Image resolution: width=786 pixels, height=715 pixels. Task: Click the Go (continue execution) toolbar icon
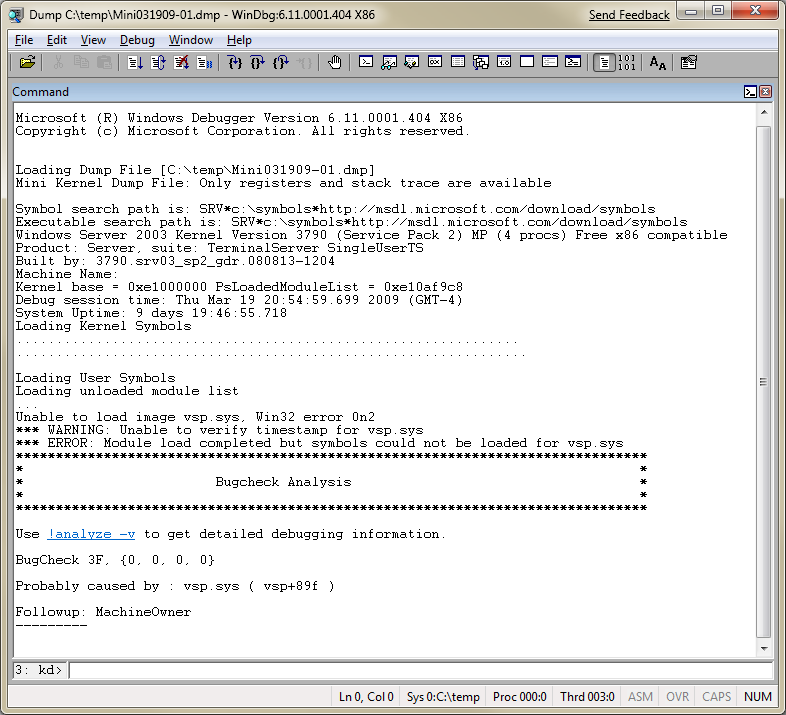point(135,62)
